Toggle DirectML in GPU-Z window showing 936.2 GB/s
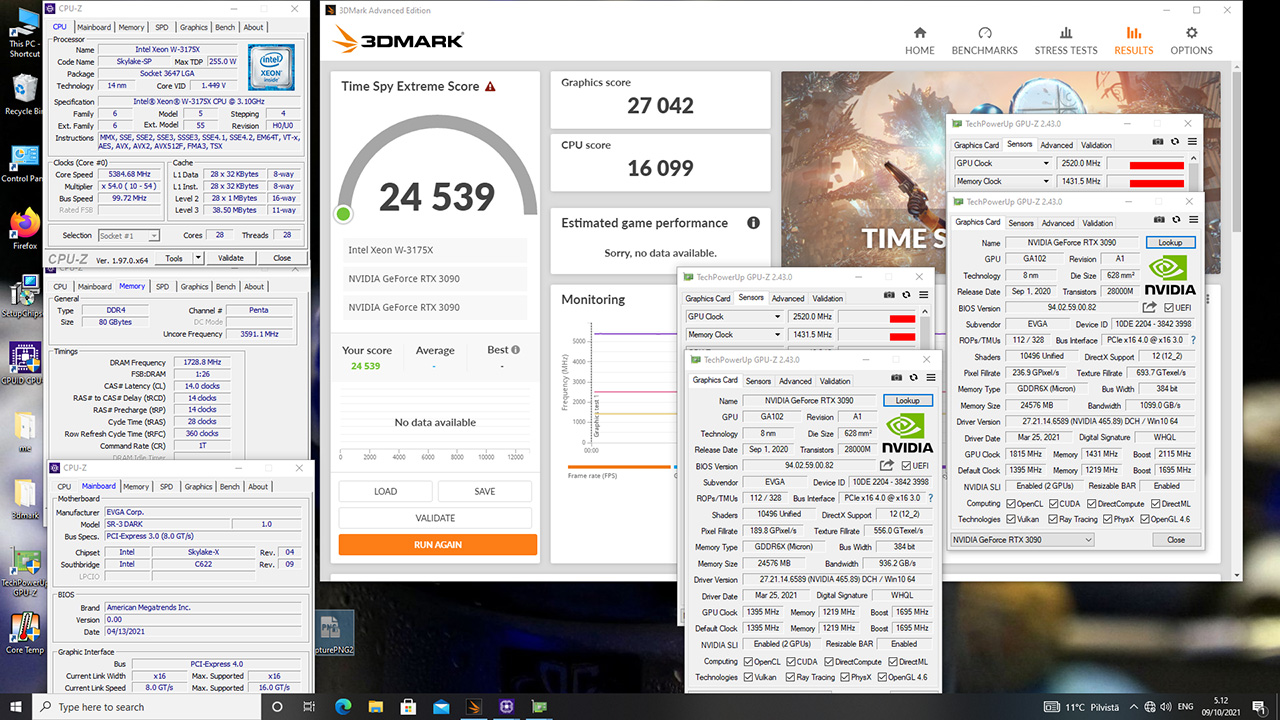The width and height of the screenshot is (1280, 720). coord(891,661)
